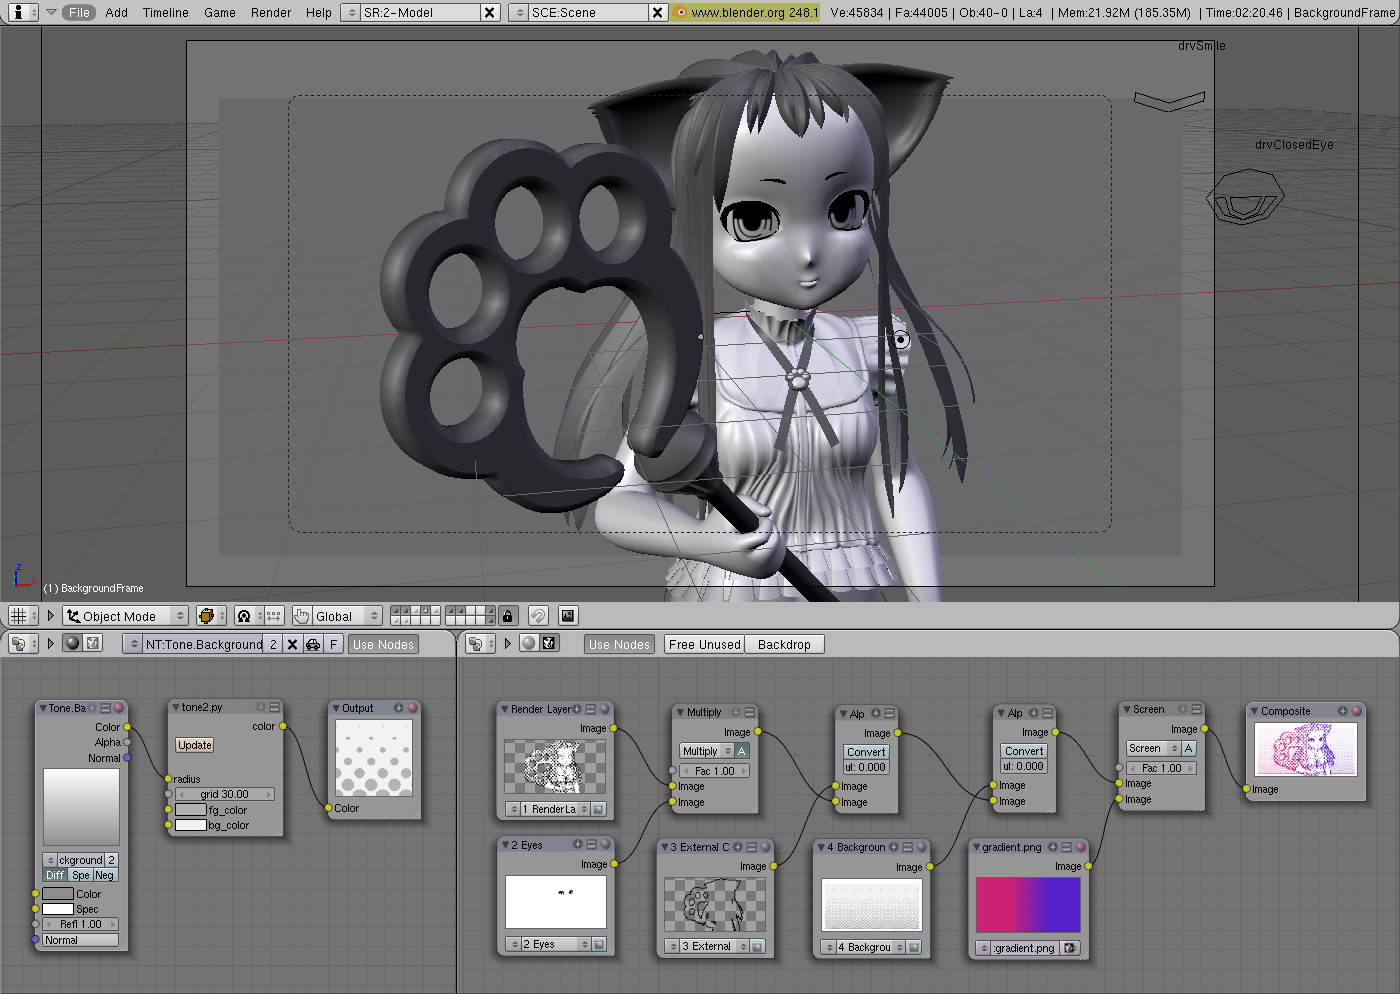Click options icon on Render Layer node header
Screen dimensions: 1400x994
[x=590, y=709]
